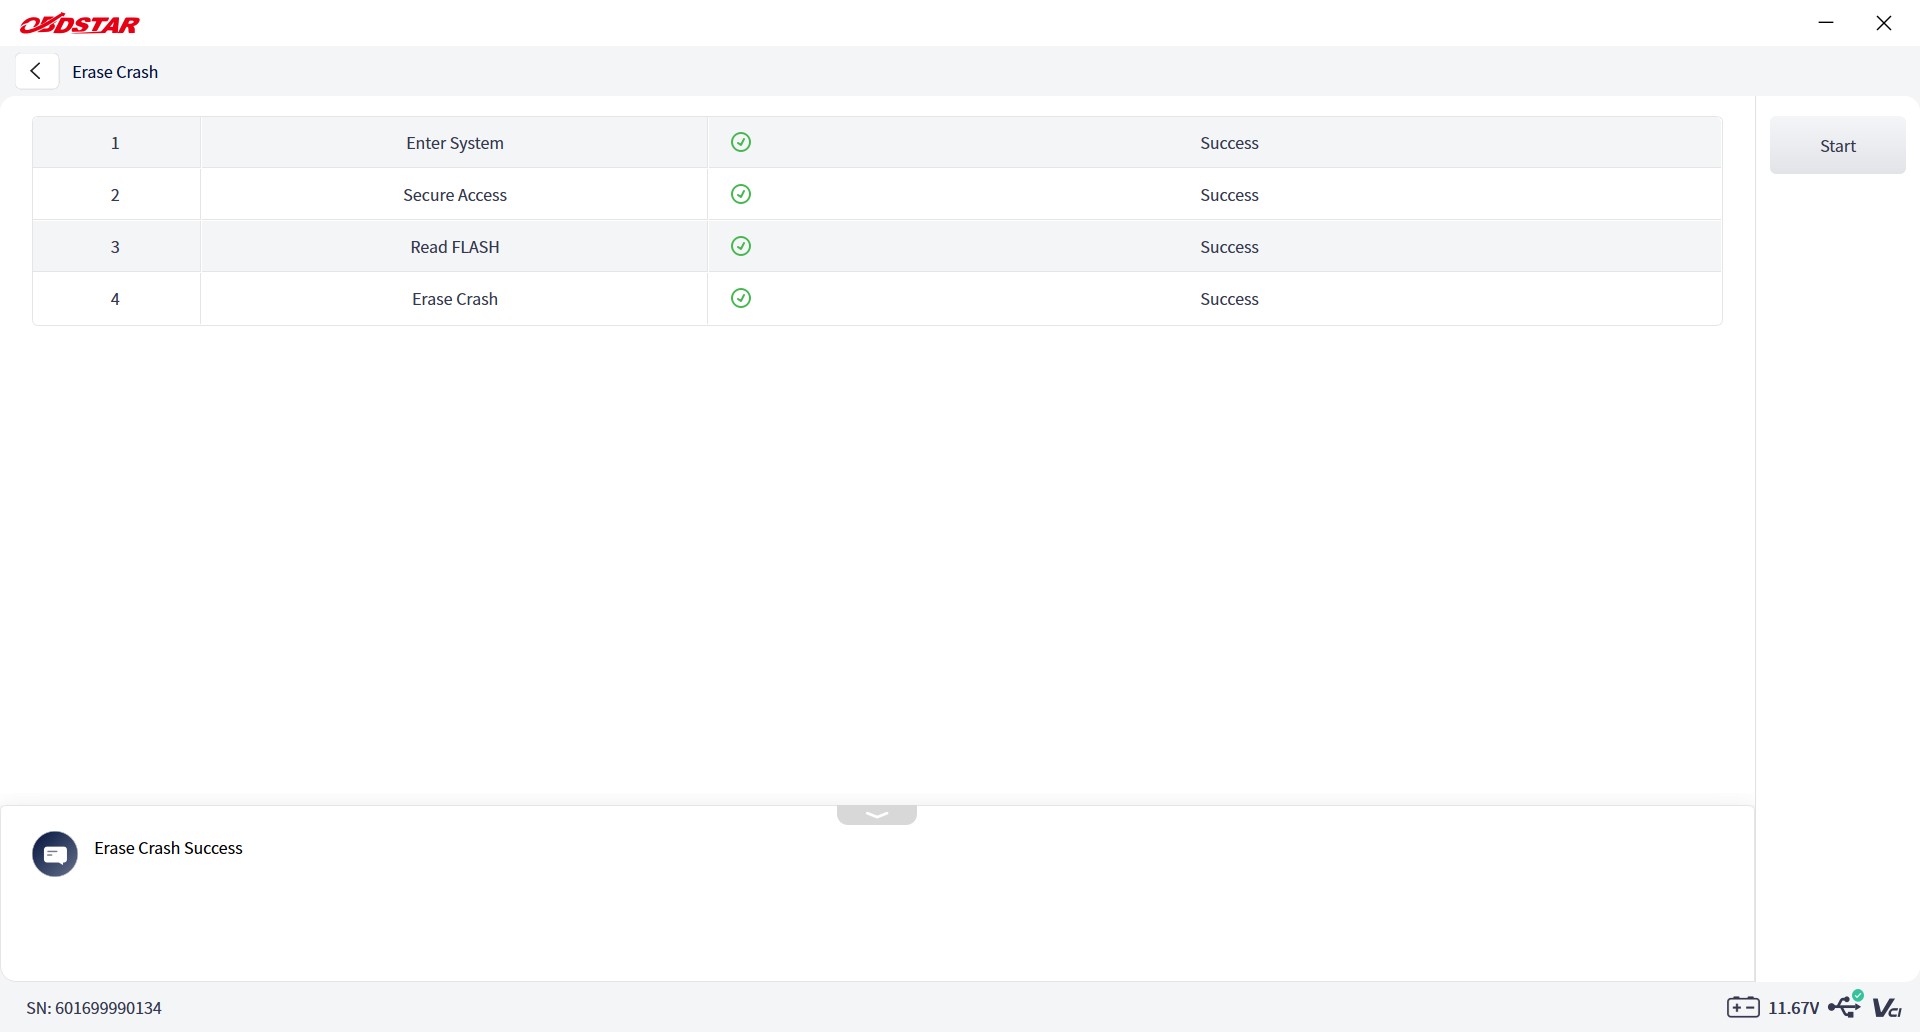
Task: Click the VCI status icon
Action: coord(1887,1008)
